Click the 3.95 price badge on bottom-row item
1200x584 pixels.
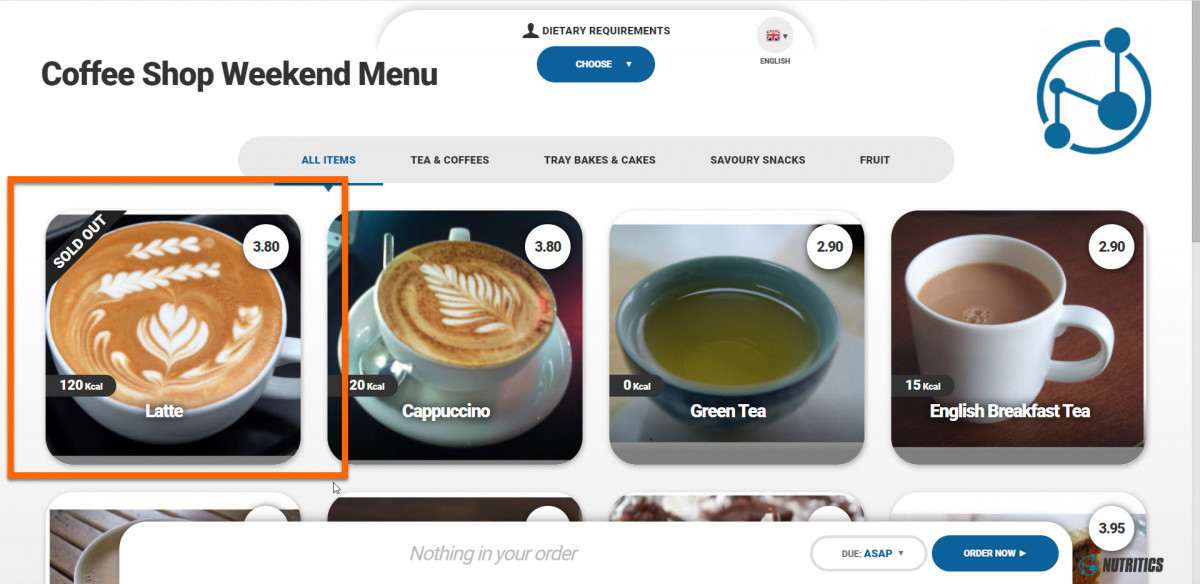(1112, 528)
